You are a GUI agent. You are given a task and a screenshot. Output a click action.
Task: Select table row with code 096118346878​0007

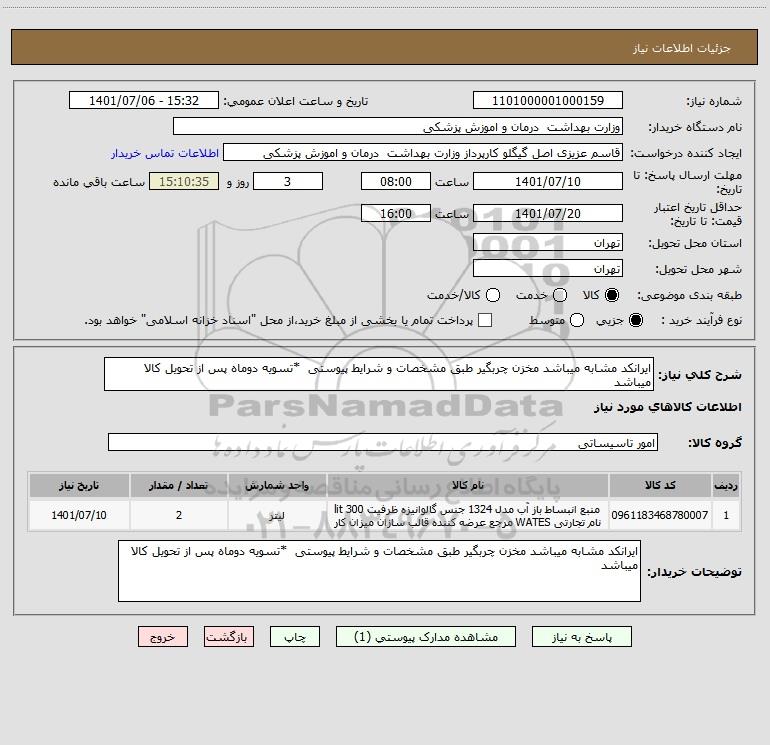tap(385, 515)
